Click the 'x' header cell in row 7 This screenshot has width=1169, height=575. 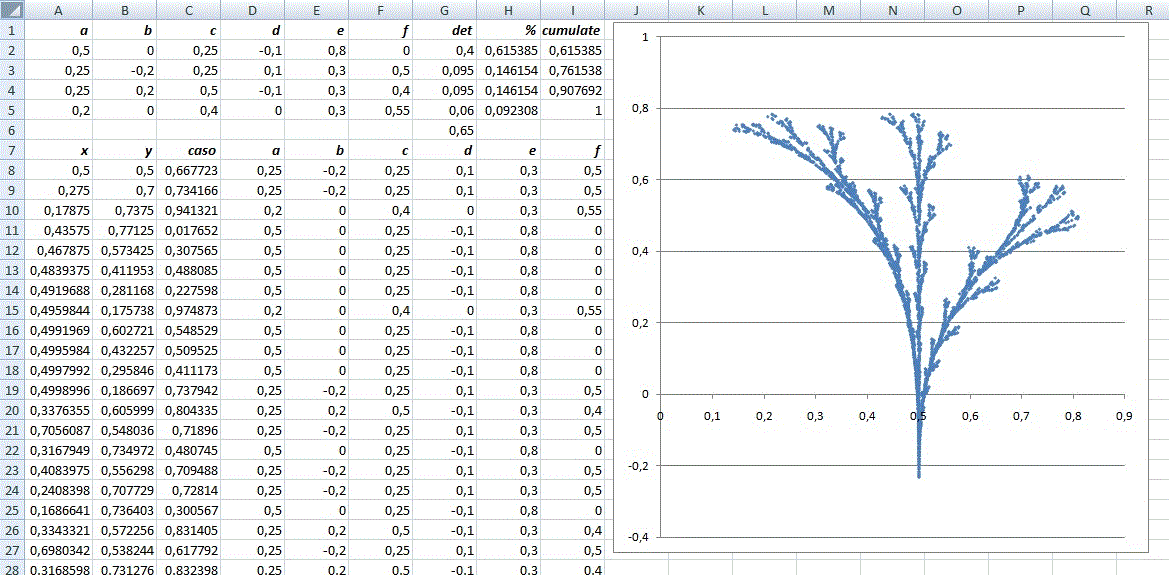(60, 151)
